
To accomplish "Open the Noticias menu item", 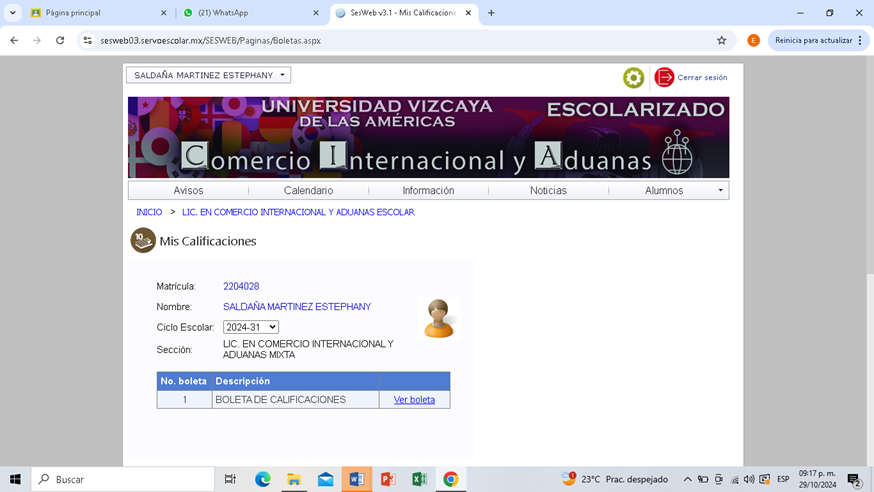I will pos(548,191).
